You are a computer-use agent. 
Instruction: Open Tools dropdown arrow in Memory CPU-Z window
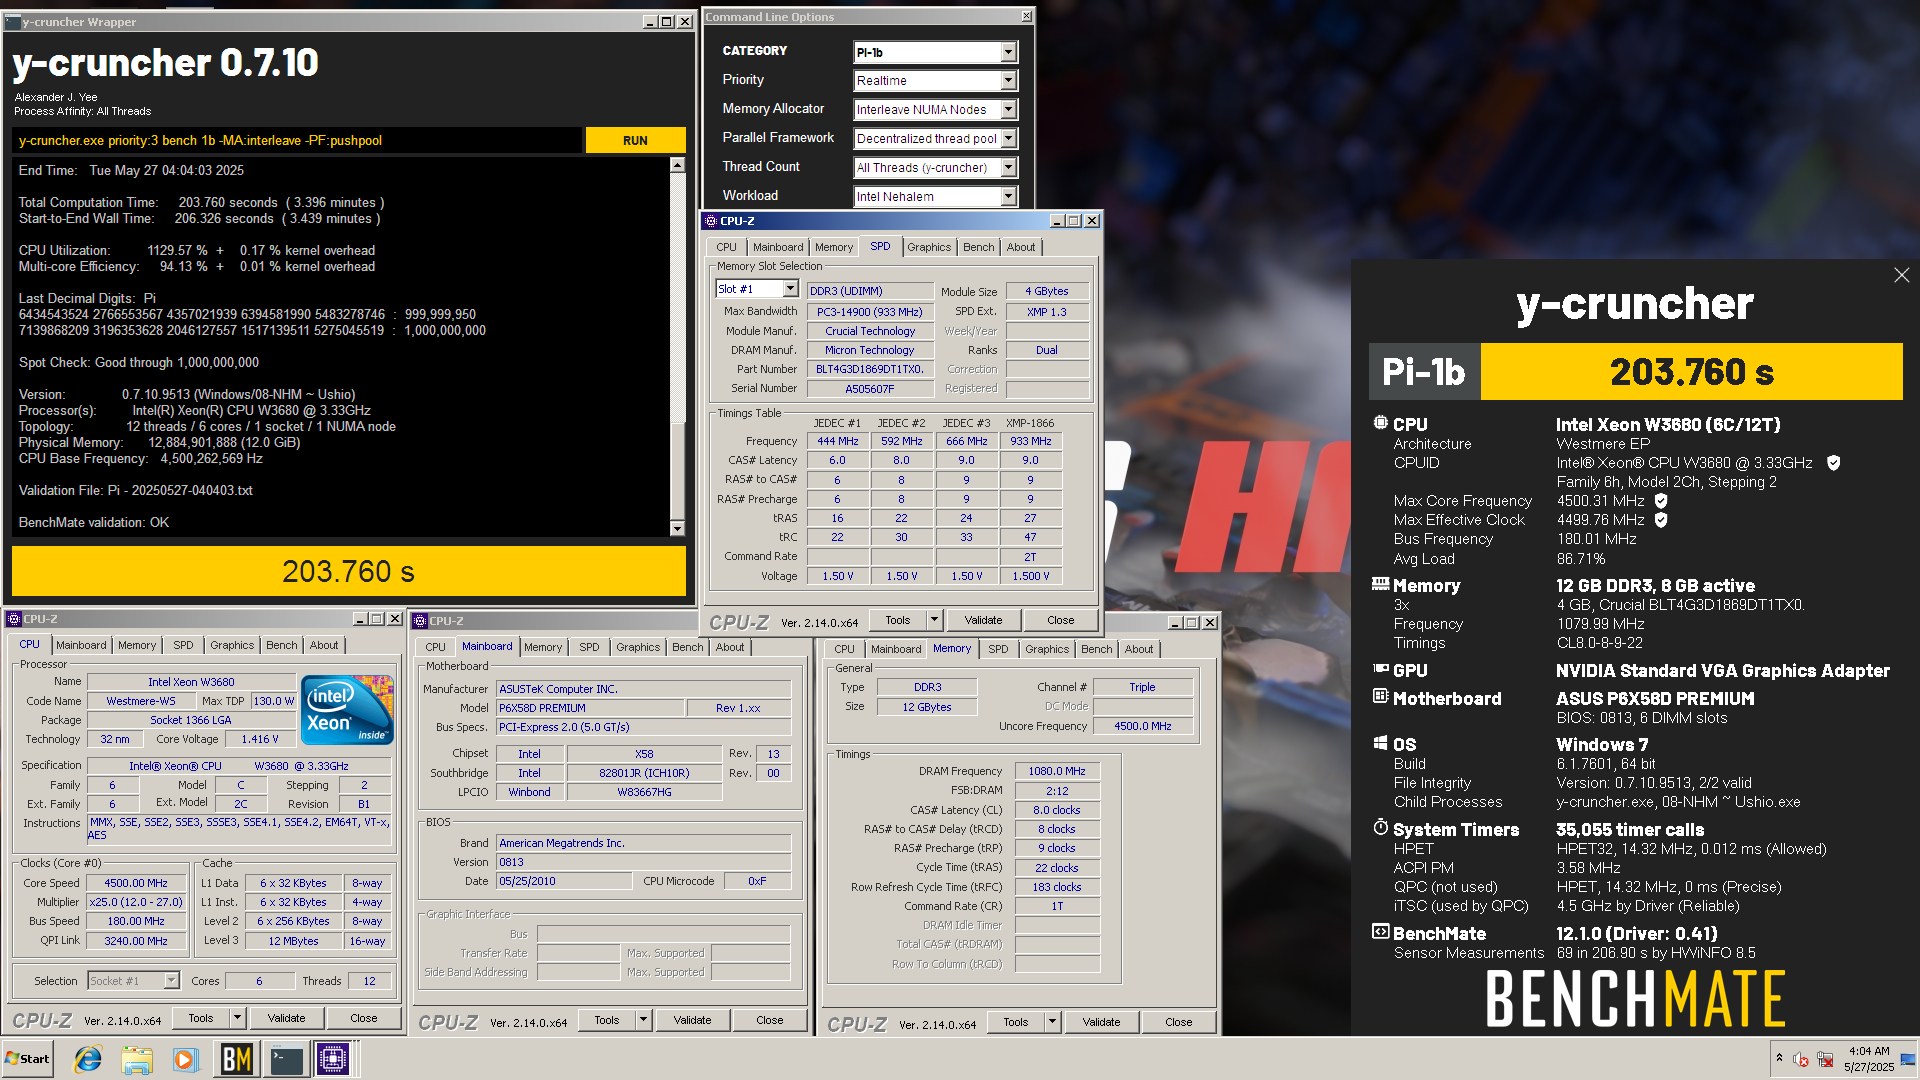[1052, 1022]
